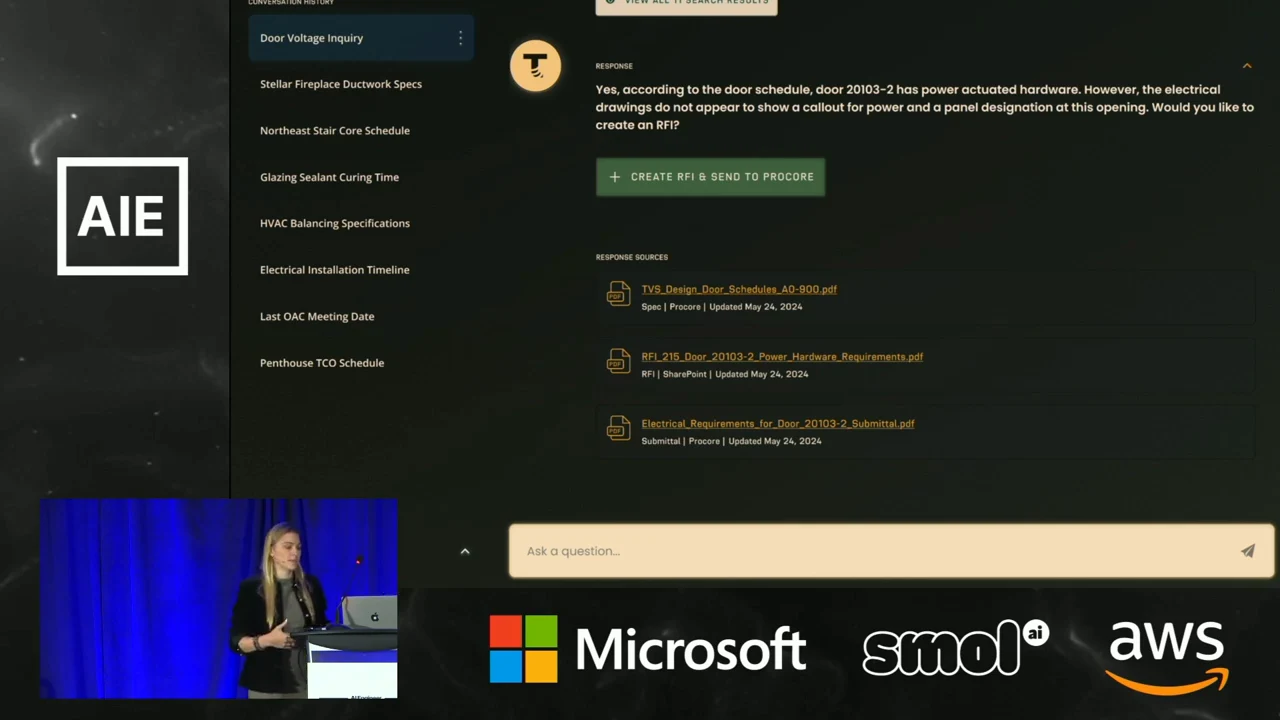
Task: Click the 'Spec | Procore | Updated May 24, 2024' text
Action: point(722,307)
